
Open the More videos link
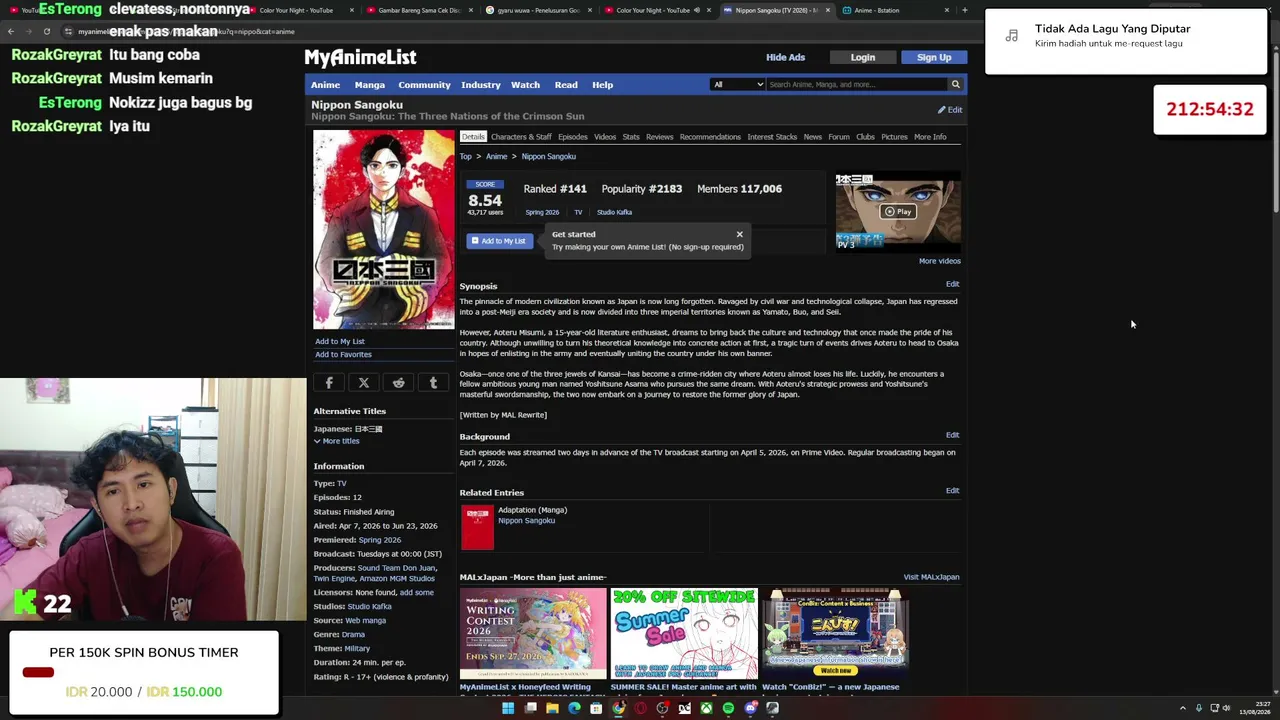[x=940, y=261]
